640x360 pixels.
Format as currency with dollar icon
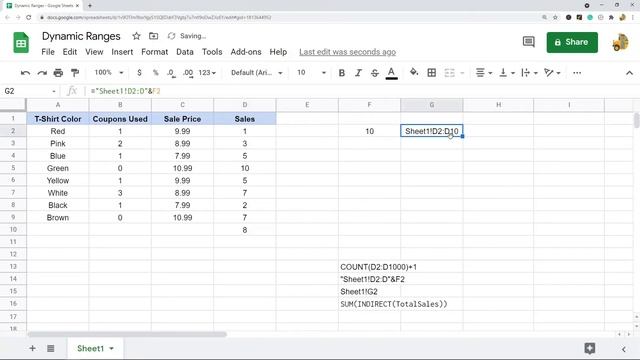tap(139, 73)
